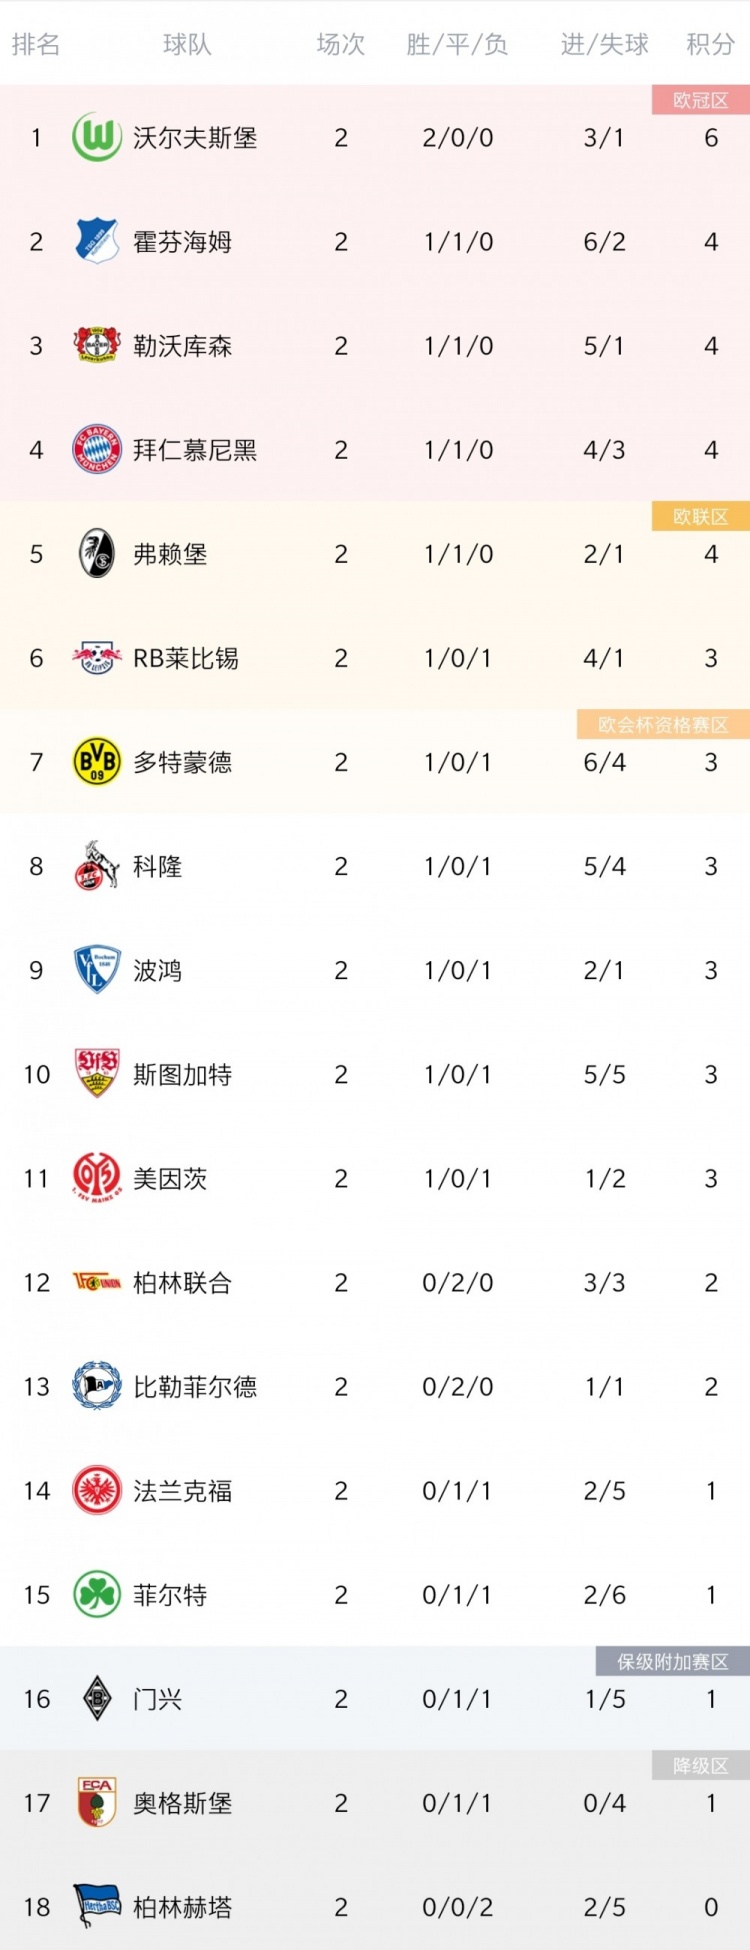
Task: Open the Bayer Leverkusen team logo
Action: [97, 345]
